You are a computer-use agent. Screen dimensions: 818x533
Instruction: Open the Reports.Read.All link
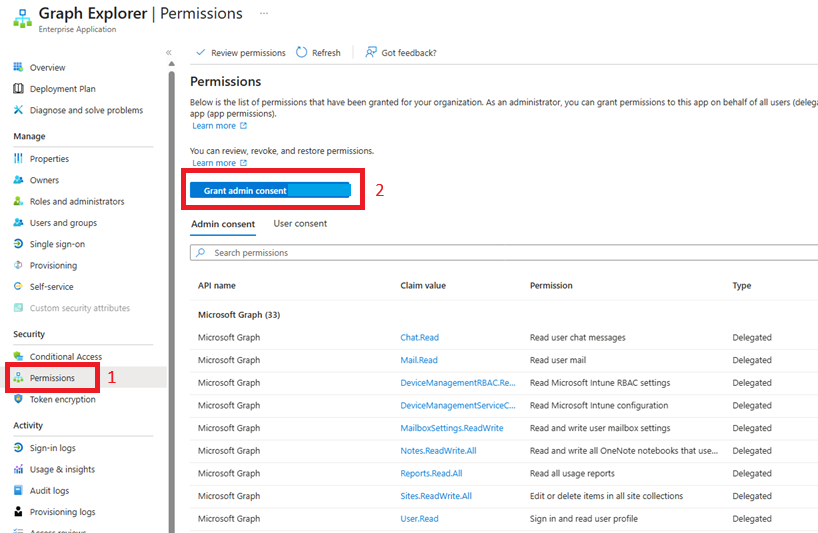(431, 473)
